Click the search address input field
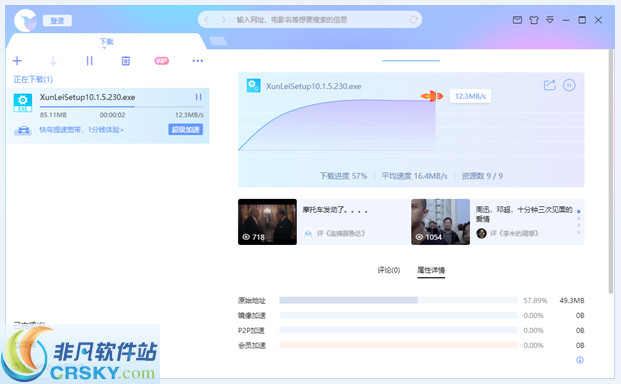621x384 pixels. (292, 19)
